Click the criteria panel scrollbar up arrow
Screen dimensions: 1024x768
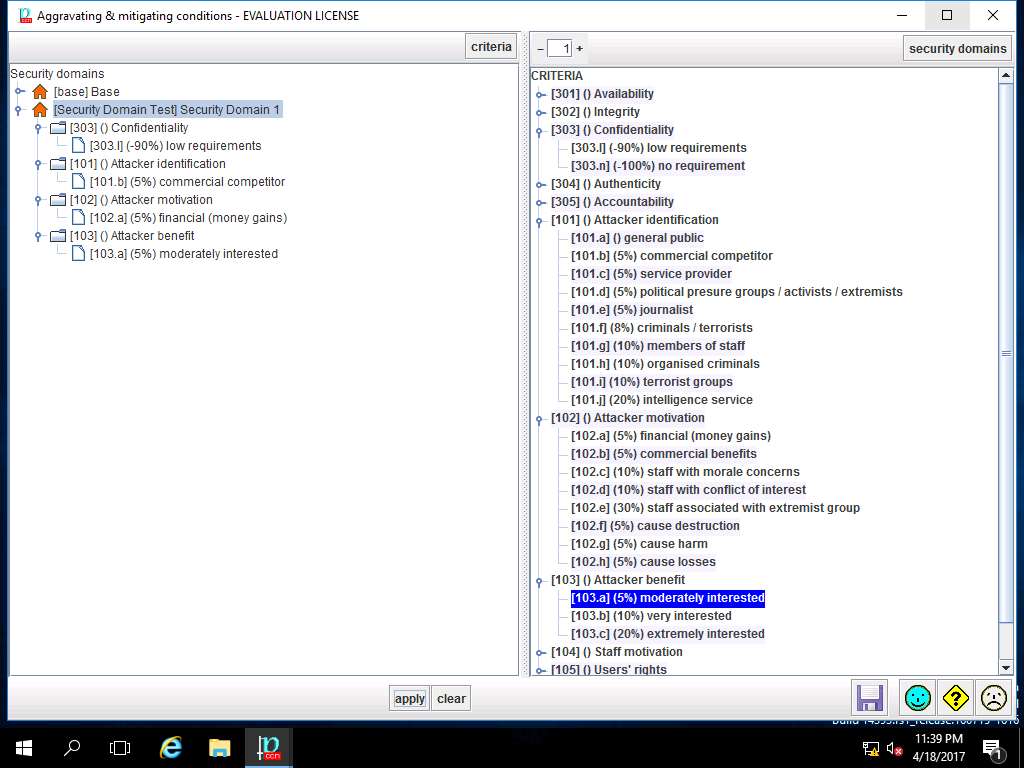pyautogui.click(x=1006, y=76)
